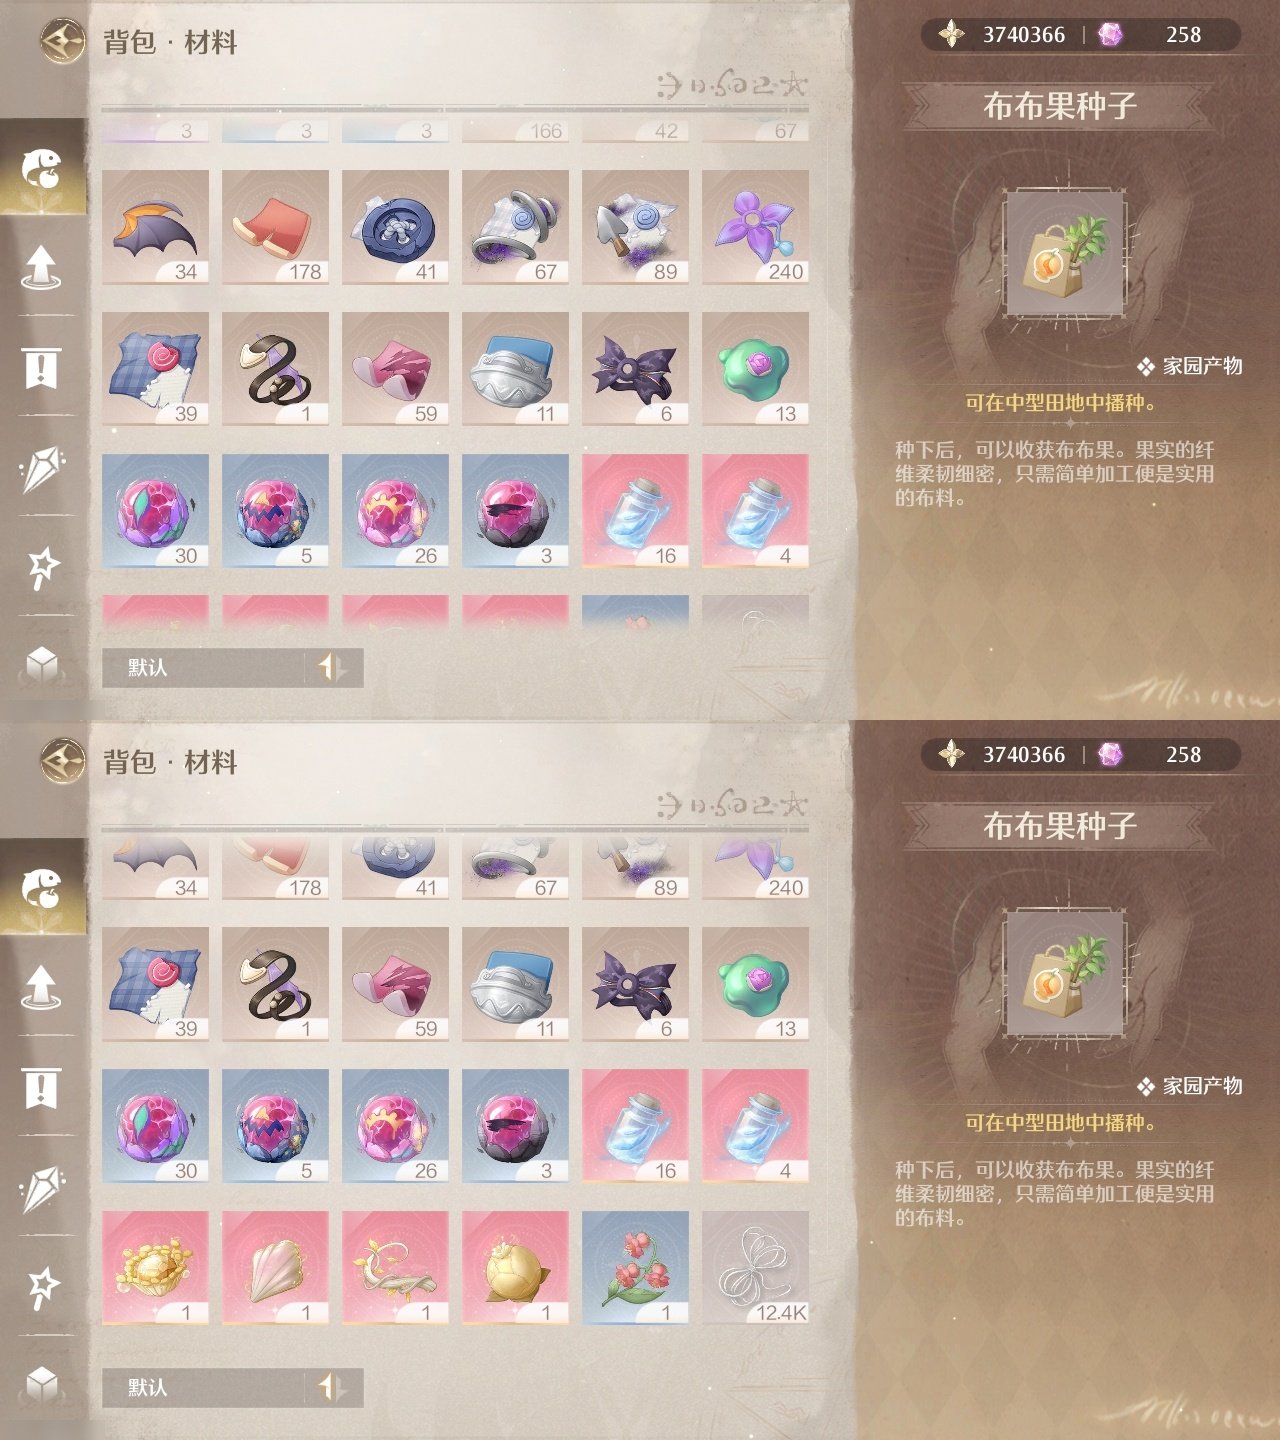Toggle sort order arrows beside 默认 in the lower screen
Viewport: 1280px width, 1440px height.
click(333, 1388)
